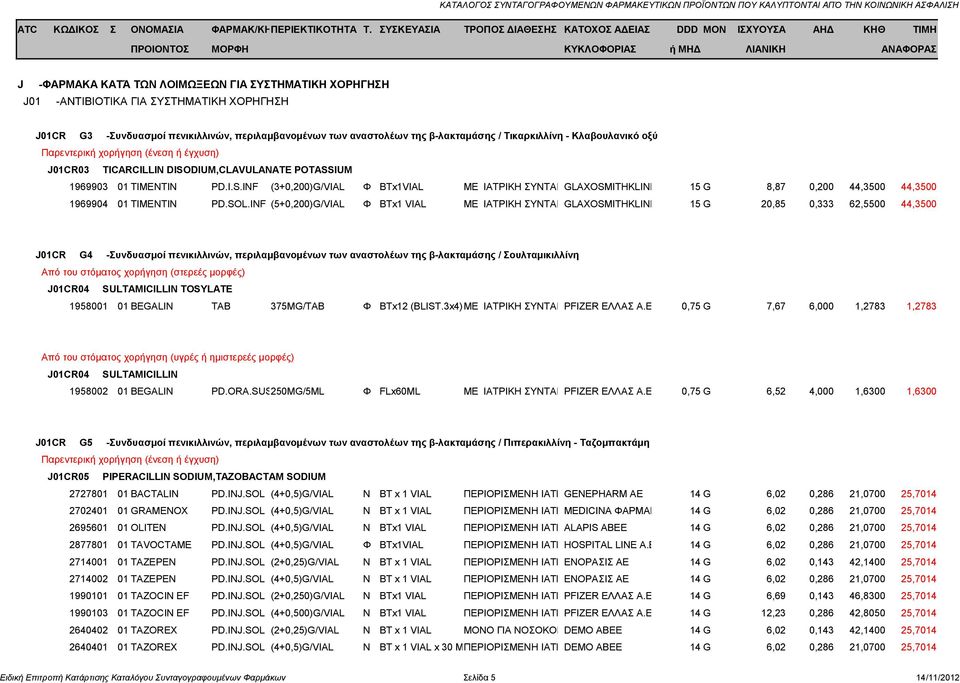Image resolution: width=960 pixels, height=683 pixels.
Task: Click the red υγρές ή ημιστερεές route heading
Action: click(167, 357)
